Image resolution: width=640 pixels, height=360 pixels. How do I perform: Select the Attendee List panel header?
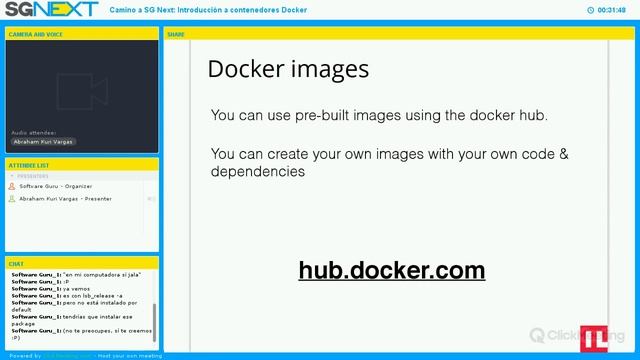pyautogui.click(x=82, y=165)
